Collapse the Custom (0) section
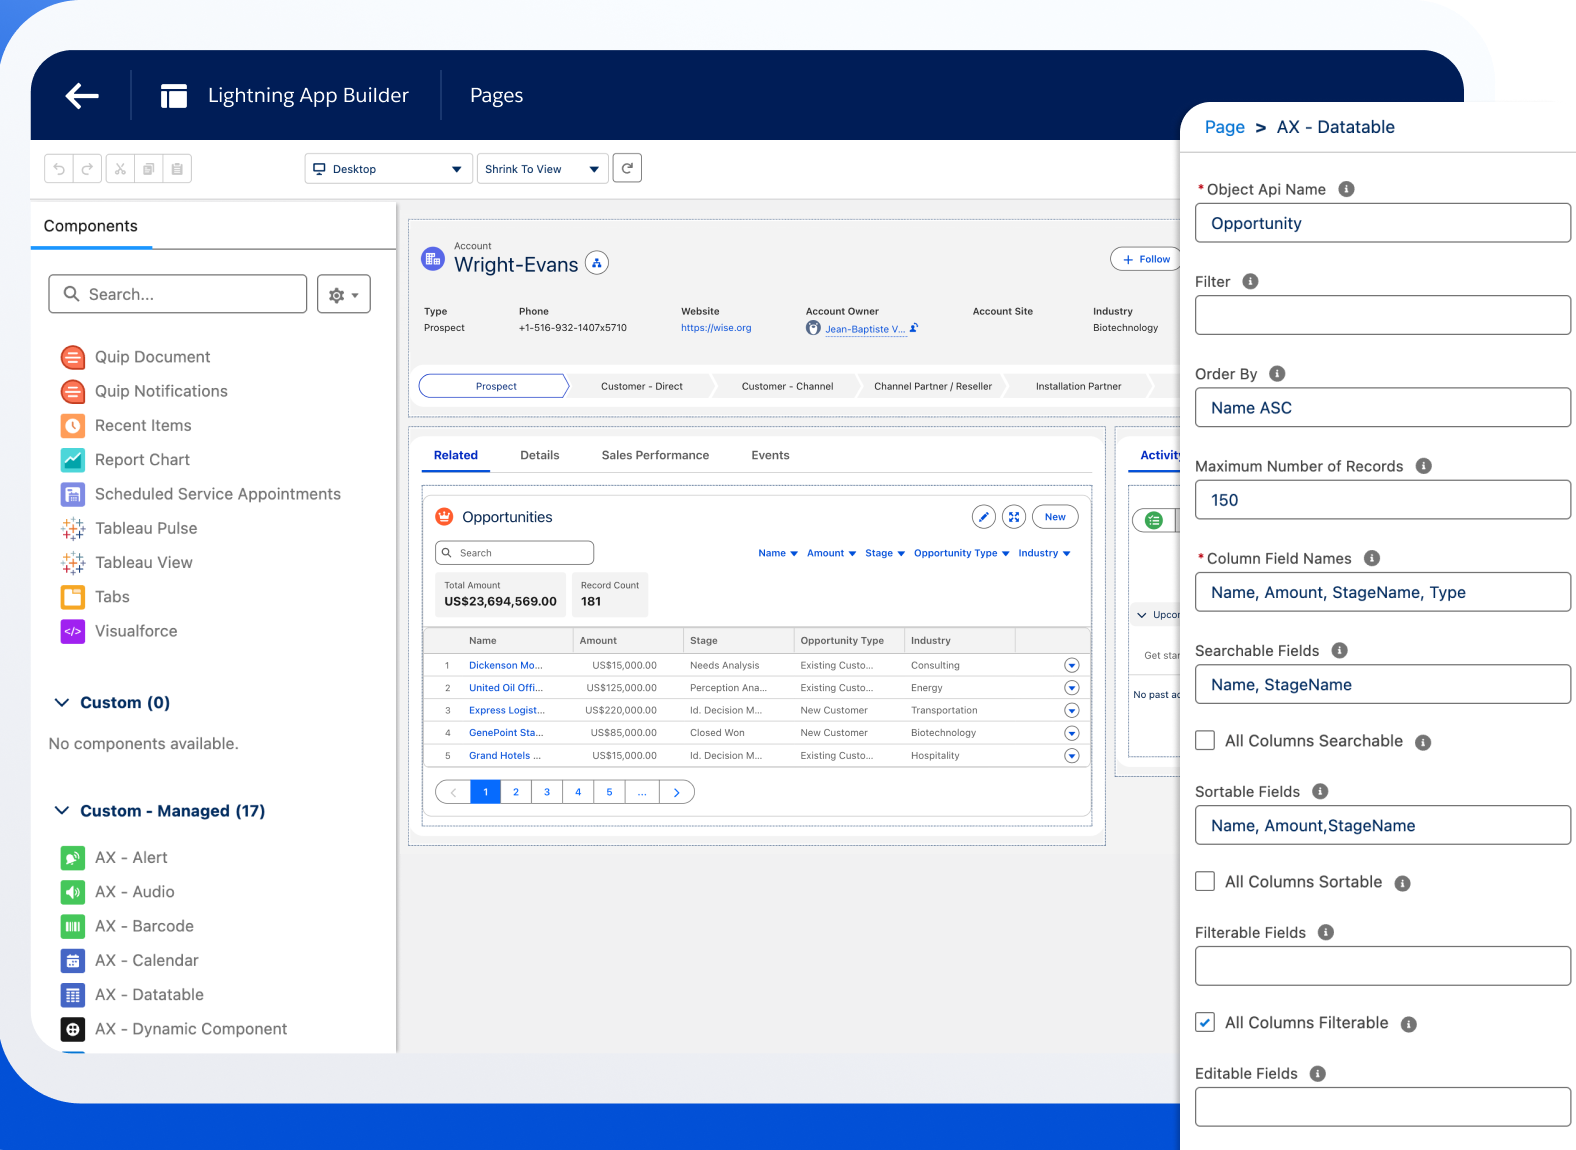Image resolution: width=1576 pixels, height=1150 pixels. coord(62,703)
